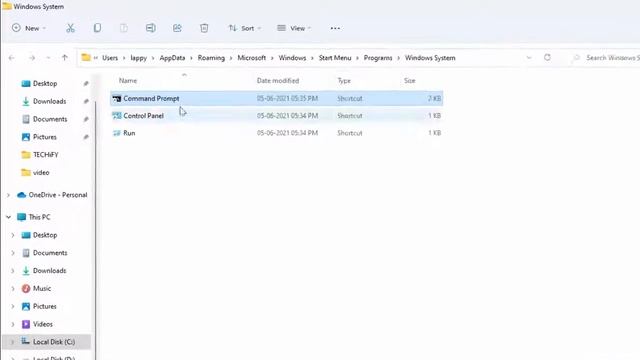This screenshot has width=640, height=360.
Task: Sort by the Type column header
Action: [344, 81]
